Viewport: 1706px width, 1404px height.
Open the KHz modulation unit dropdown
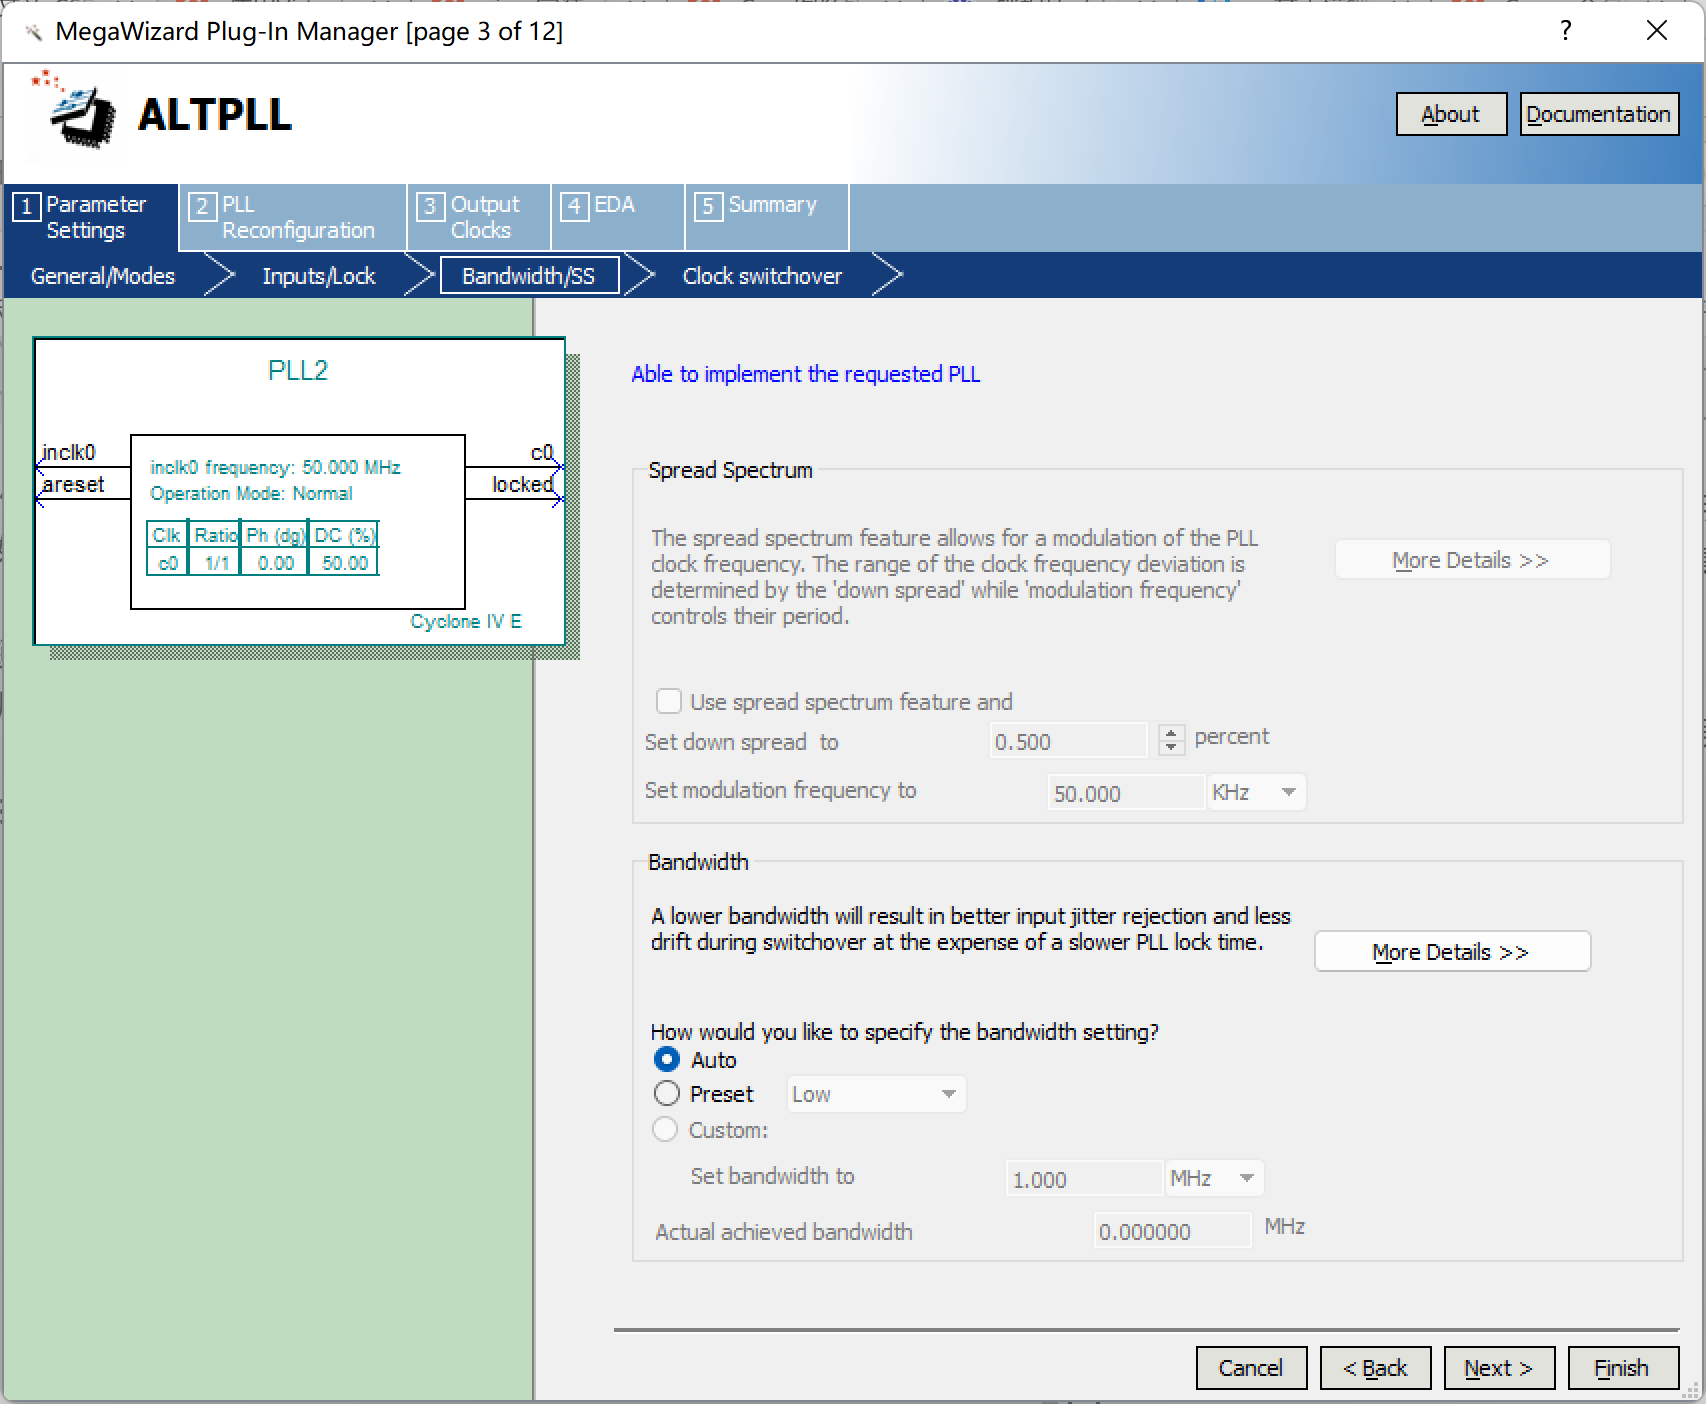tap(1256, 793)
